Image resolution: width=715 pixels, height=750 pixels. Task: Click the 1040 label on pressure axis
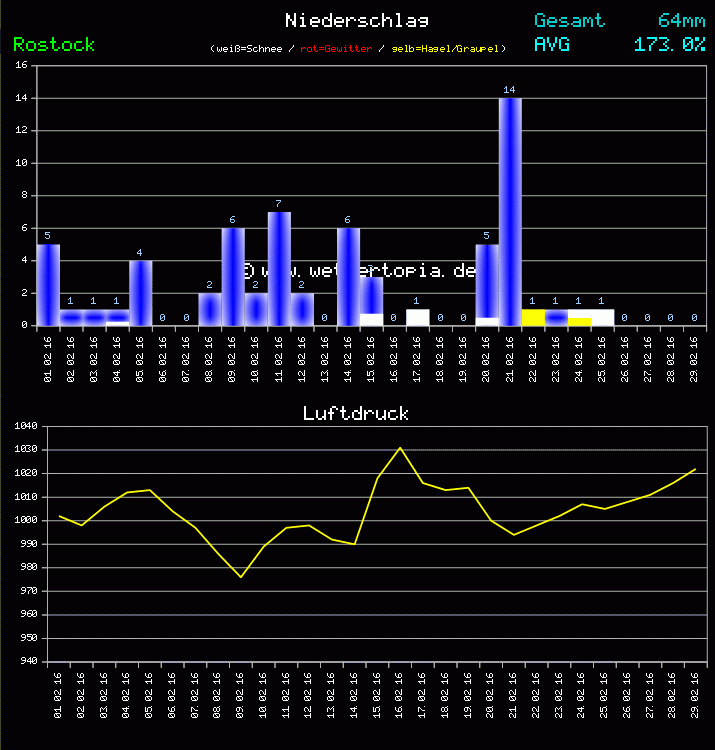pyautogui.click(x=25, y=426)
